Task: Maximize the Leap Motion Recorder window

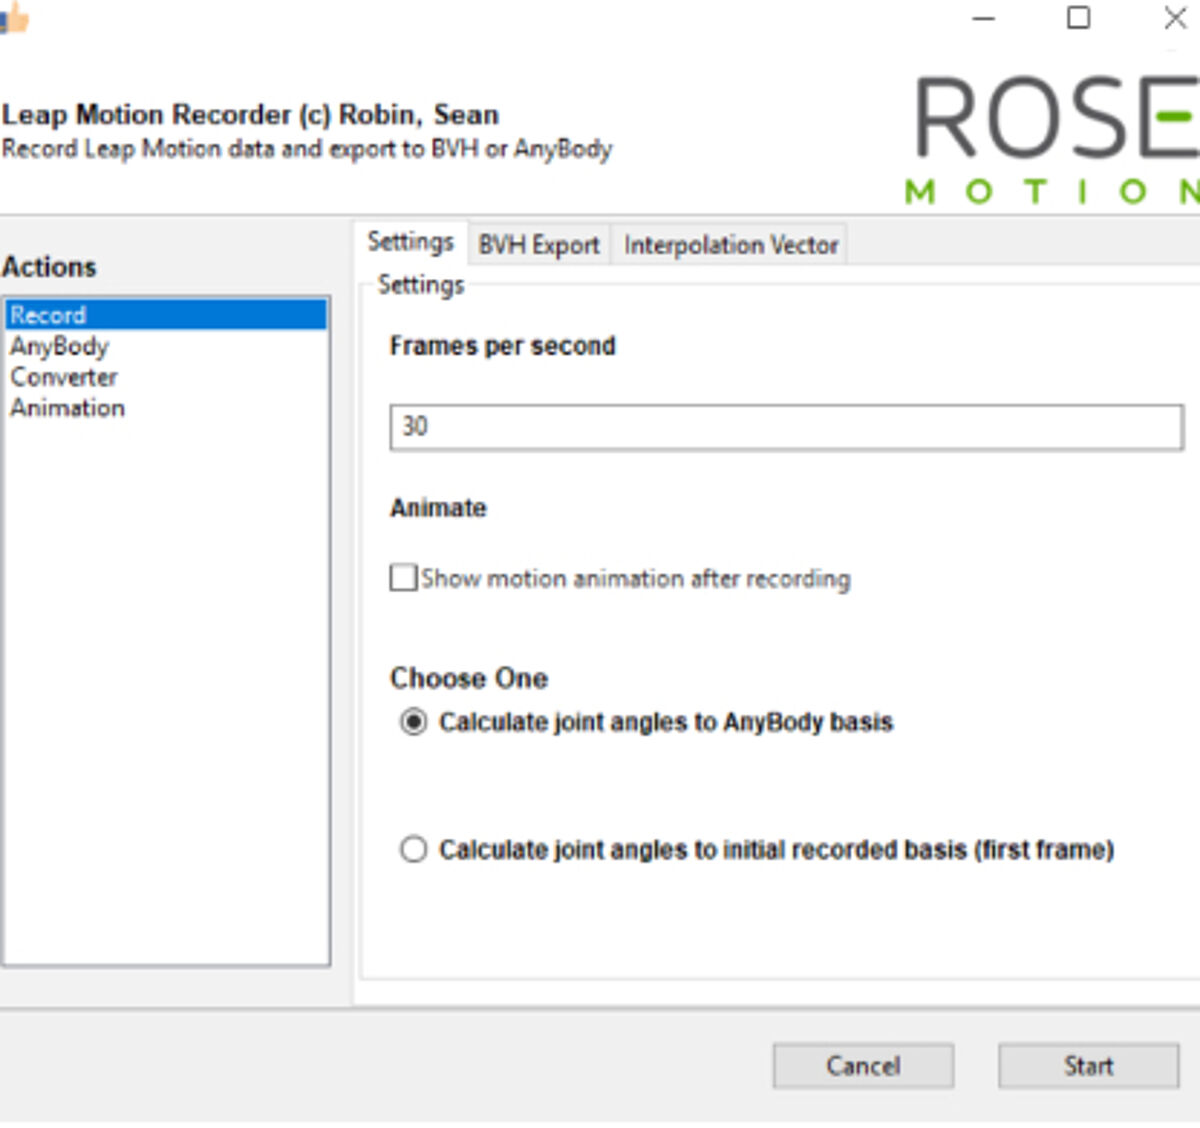Action: [x=1079, y=18]
